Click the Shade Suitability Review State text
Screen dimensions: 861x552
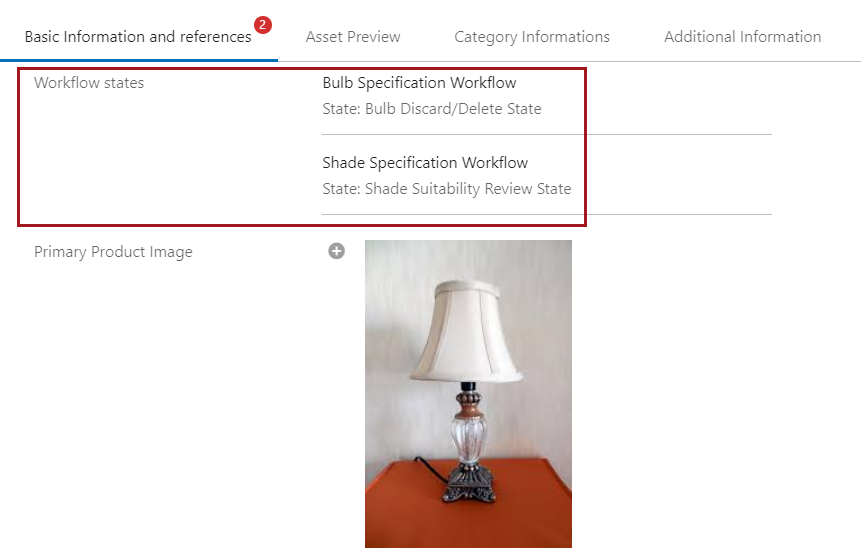pos(468,189)
